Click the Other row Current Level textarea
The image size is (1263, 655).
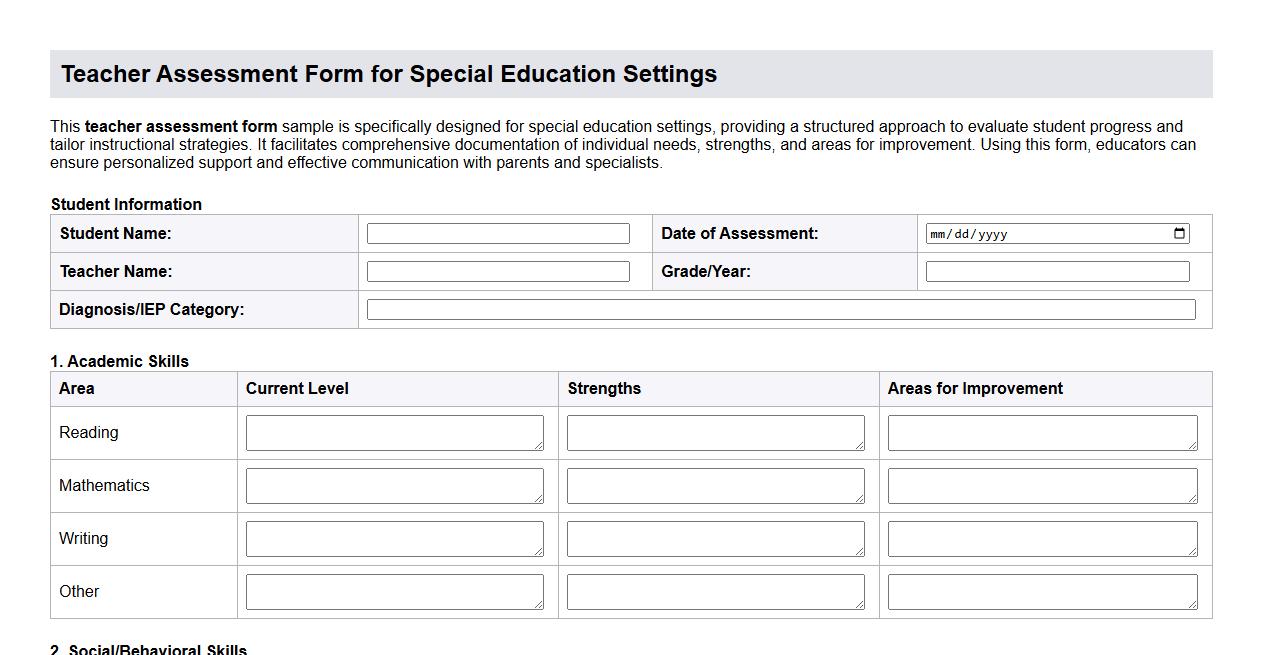(x=393, y=591)
